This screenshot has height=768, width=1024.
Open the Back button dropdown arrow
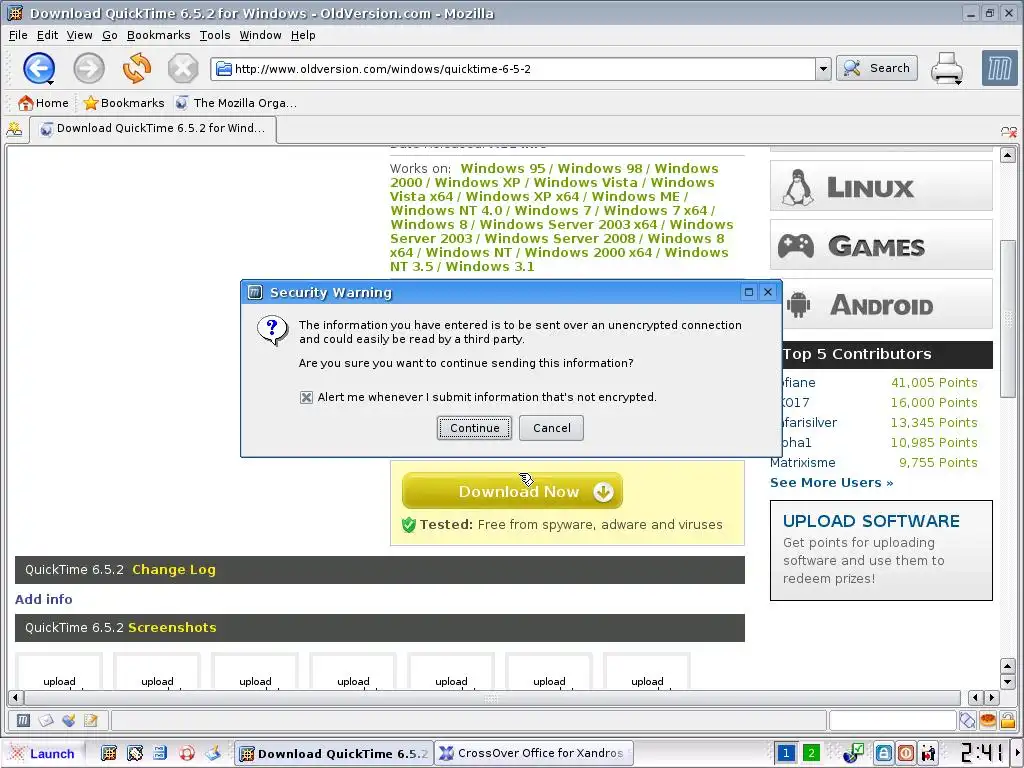click(x=50, y=83)
